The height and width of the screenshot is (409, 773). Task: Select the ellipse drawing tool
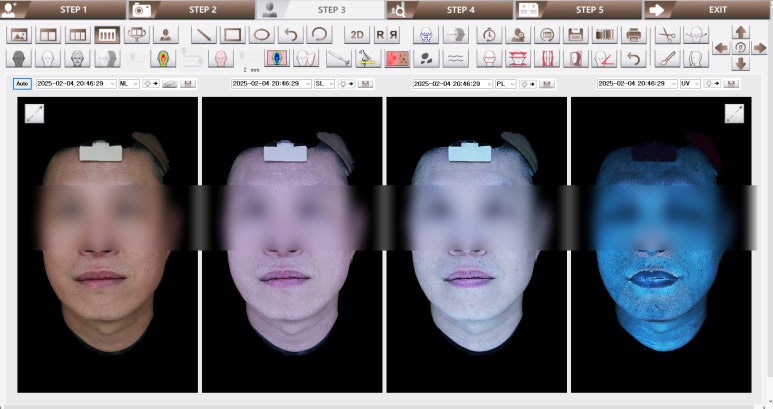[x=261, y=34]
